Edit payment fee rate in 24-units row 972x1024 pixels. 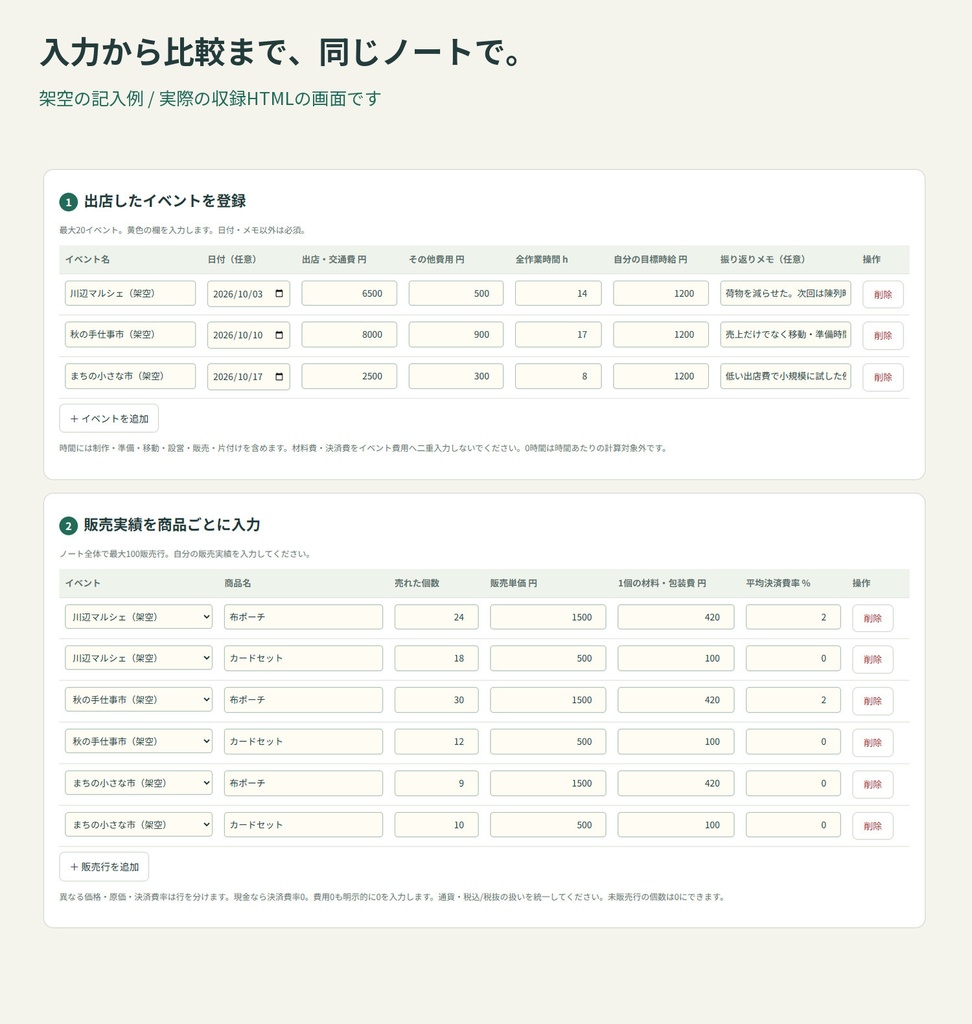pyautogui.click(x=793, y=617)
